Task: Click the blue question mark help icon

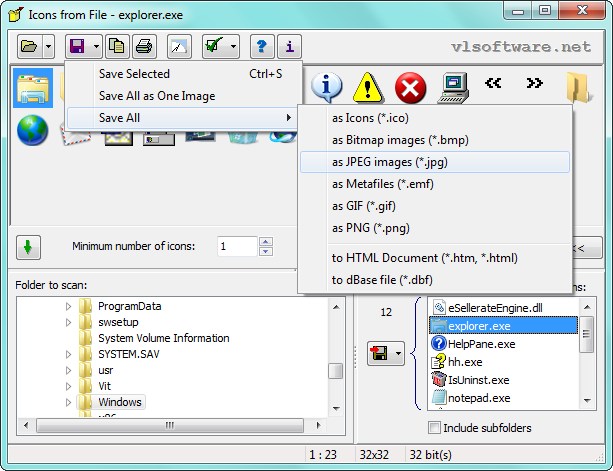Action: click(262, 47)
